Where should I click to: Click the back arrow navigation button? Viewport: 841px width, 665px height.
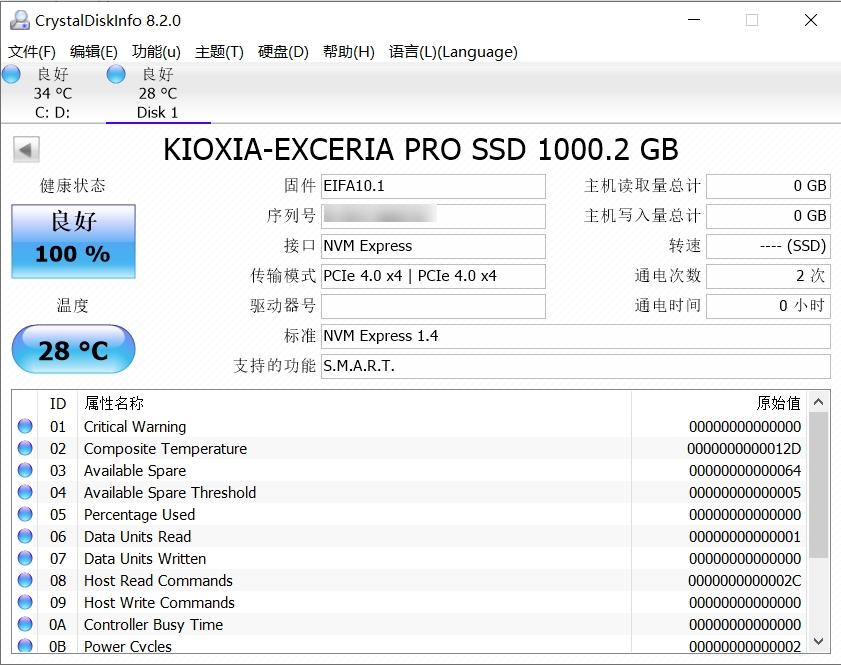[x=24, y=148]
